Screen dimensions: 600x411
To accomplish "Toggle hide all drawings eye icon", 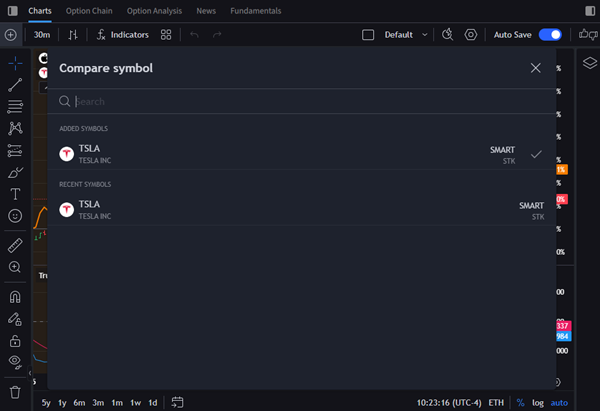I will (15, 362).
